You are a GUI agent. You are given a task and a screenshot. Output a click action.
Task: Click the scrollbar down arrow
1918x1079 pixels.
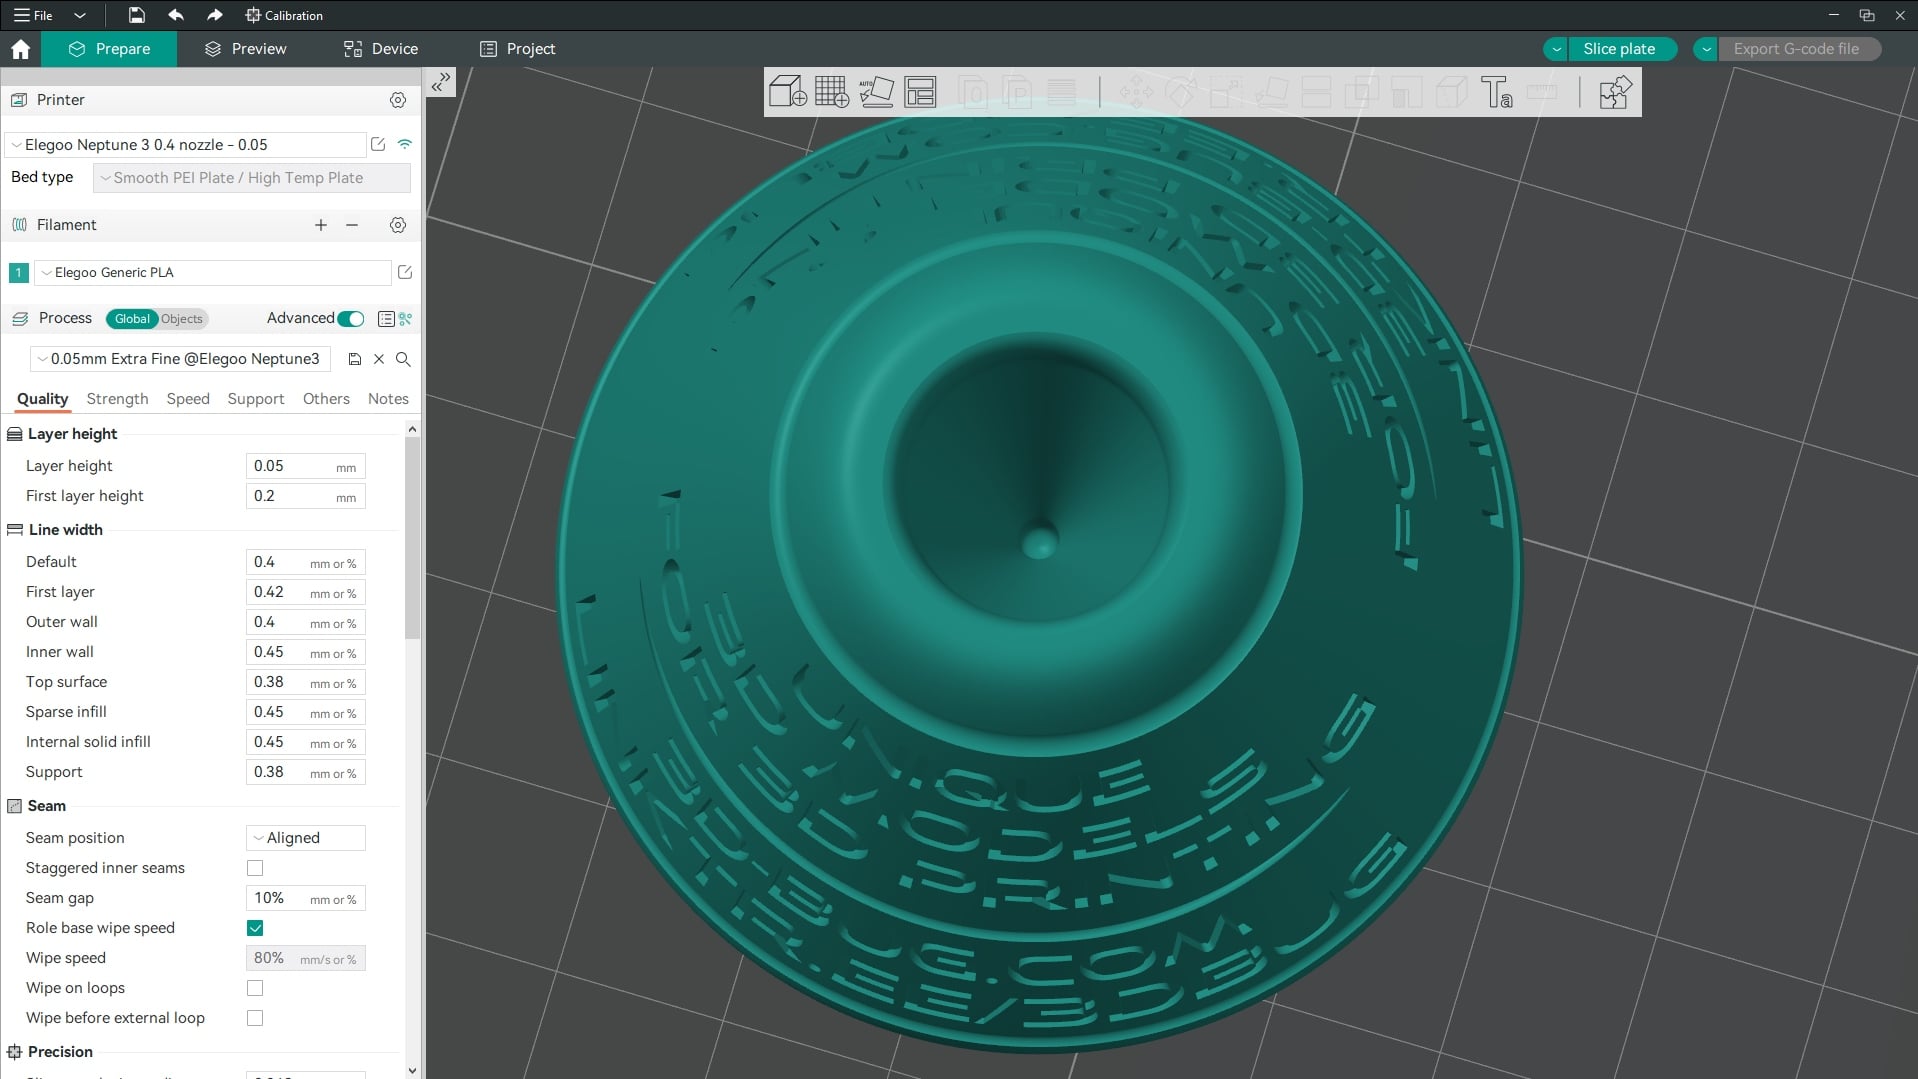pyautogui.click(x=412, y=1070)
